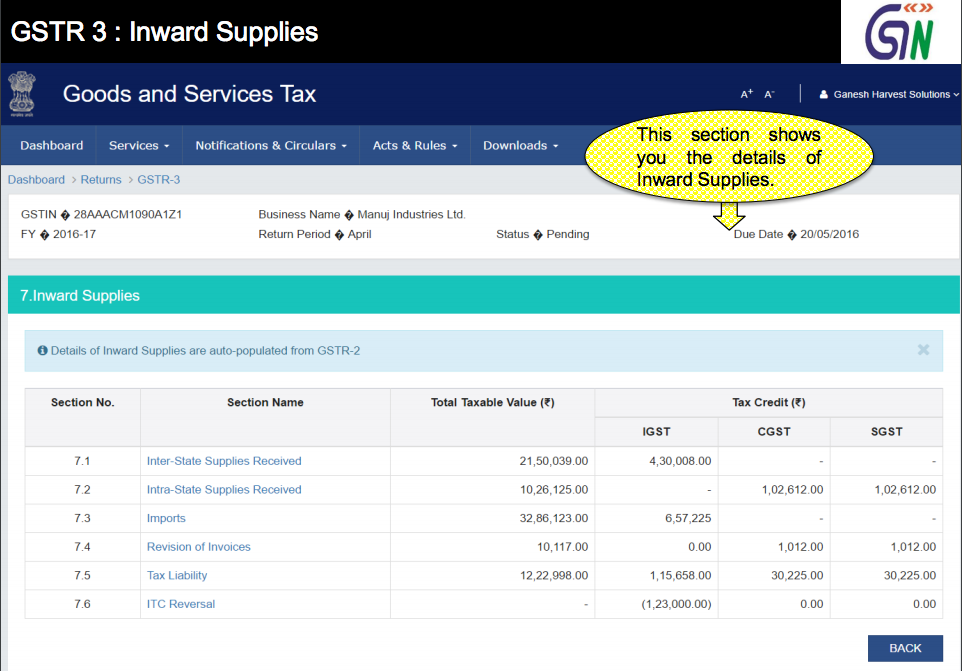
Task: Click the BACK button
Action: click(x=904, y=648)
